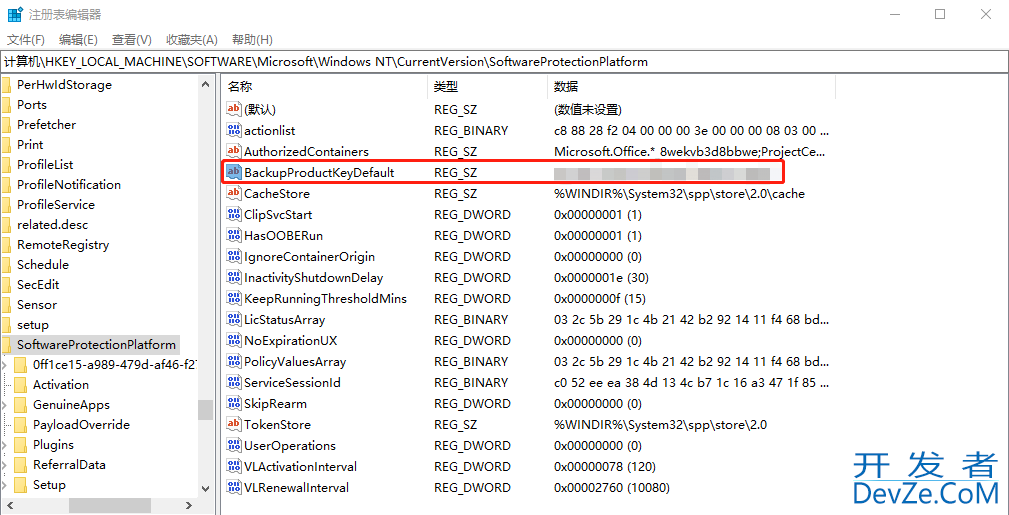
Task: Click the DWORD icon of VLActivationInterval
Action: point(234,467)
